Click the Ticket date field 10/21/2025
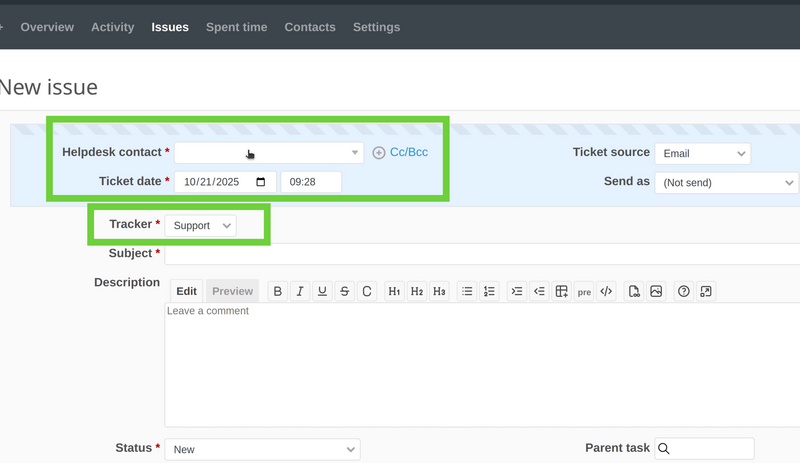This screenshot has height=463, width=800. pyautogui.click(x=225, y=182)
